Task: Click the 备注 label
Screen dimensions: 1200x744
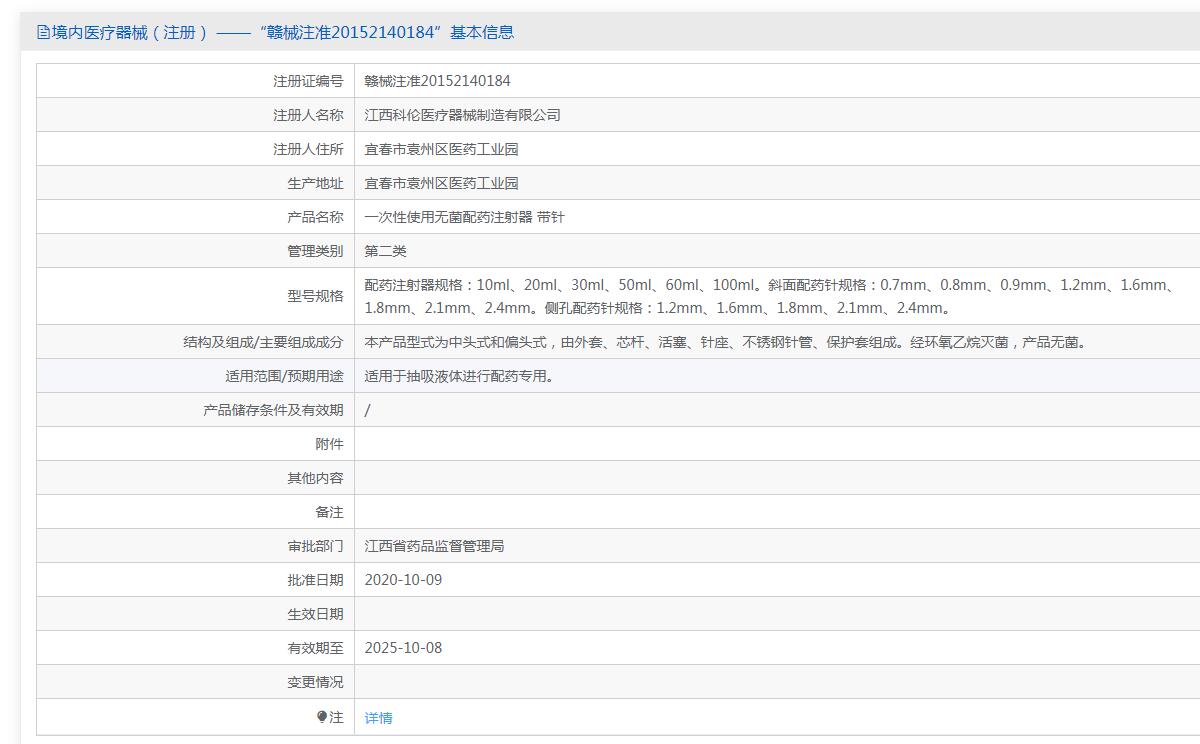Action: tap(329, 512)
